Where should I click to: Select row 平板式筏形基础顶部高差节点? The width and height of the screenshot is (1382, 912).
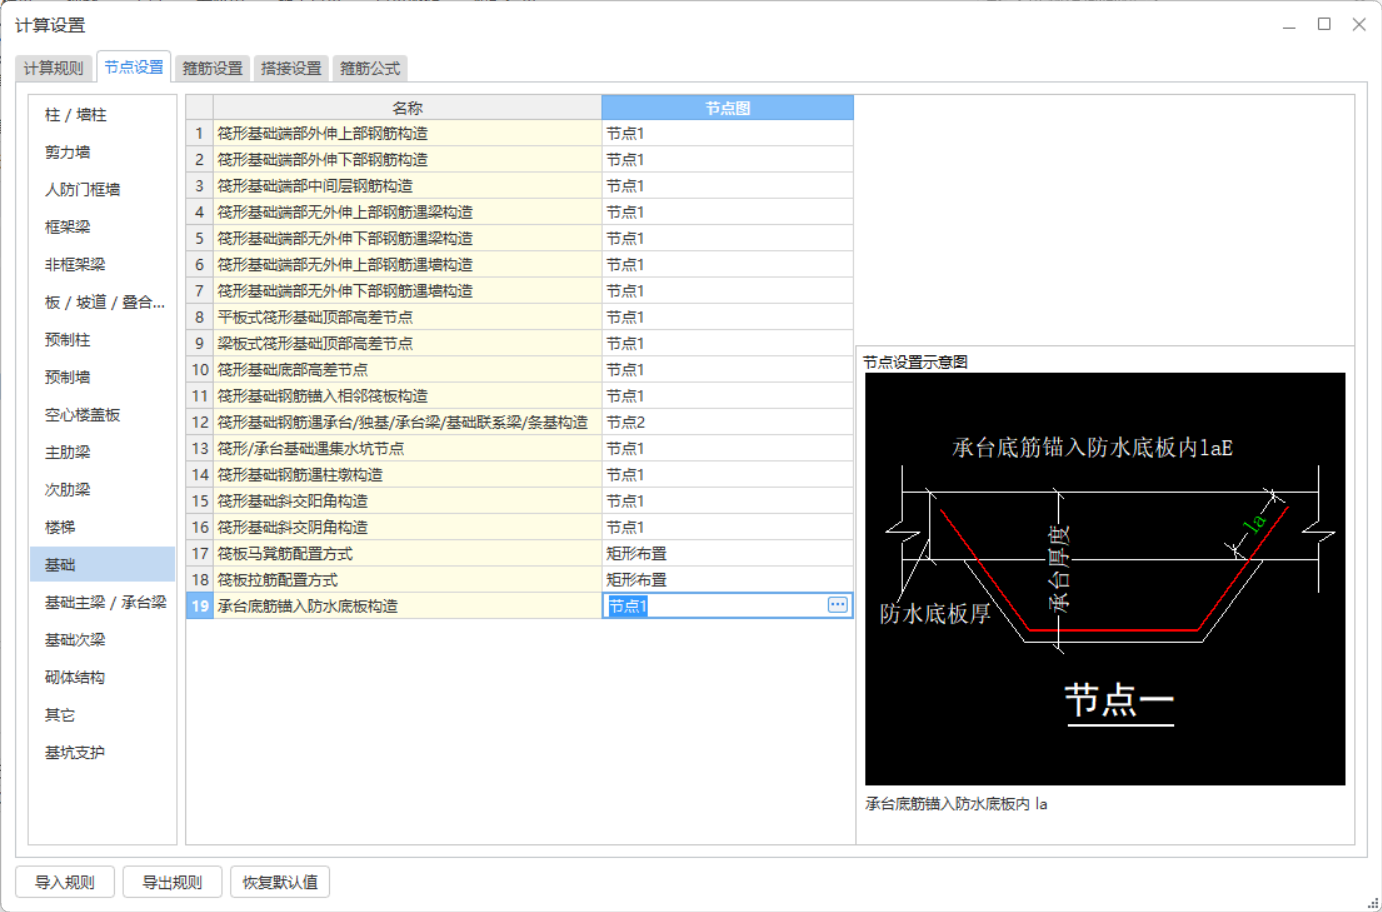407,317
